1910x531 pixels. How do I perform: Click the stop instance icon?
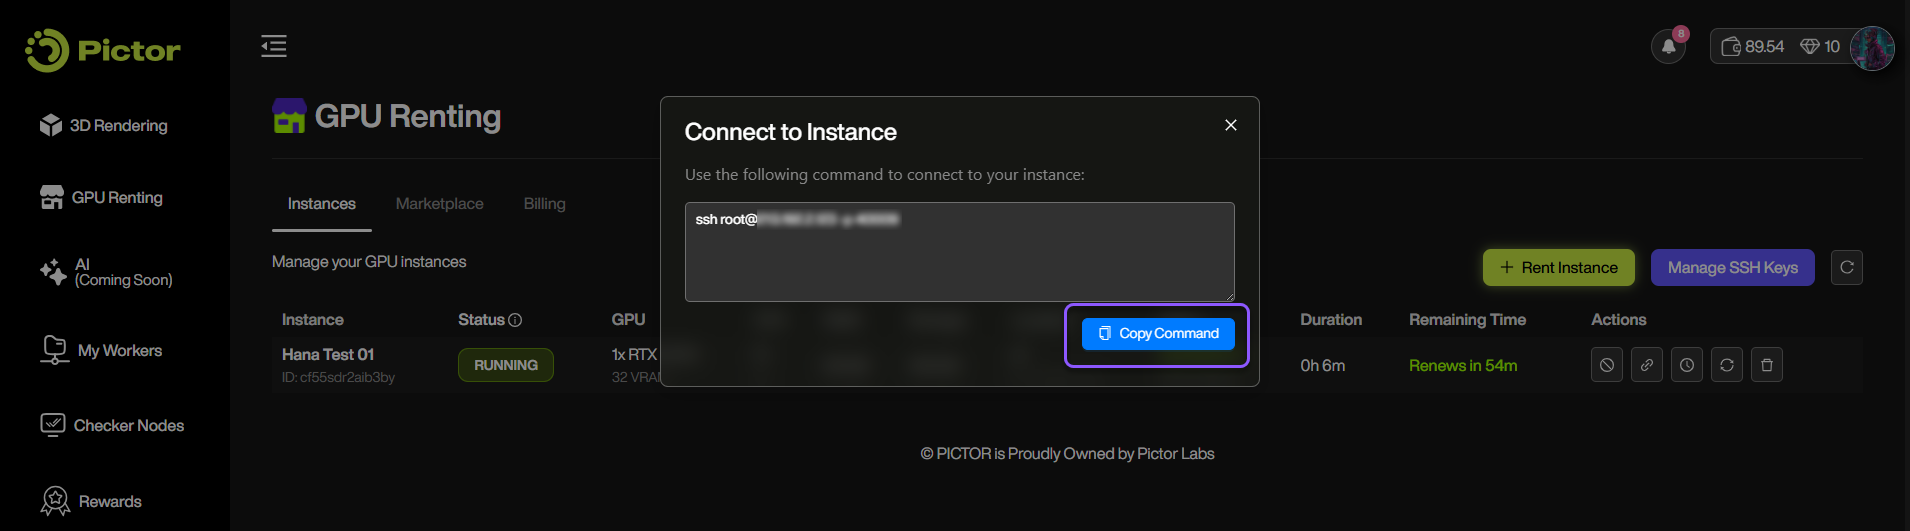click(1607, 365)
